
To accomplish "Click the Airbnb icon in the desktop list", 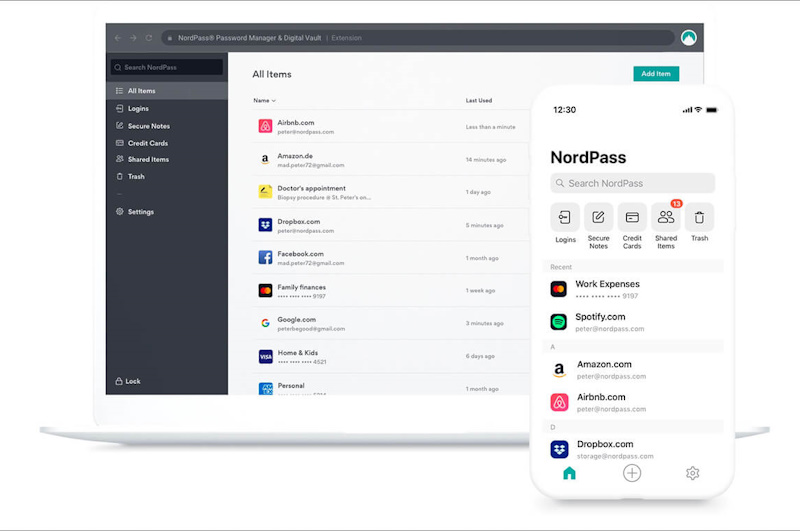I will pos(265,126).
